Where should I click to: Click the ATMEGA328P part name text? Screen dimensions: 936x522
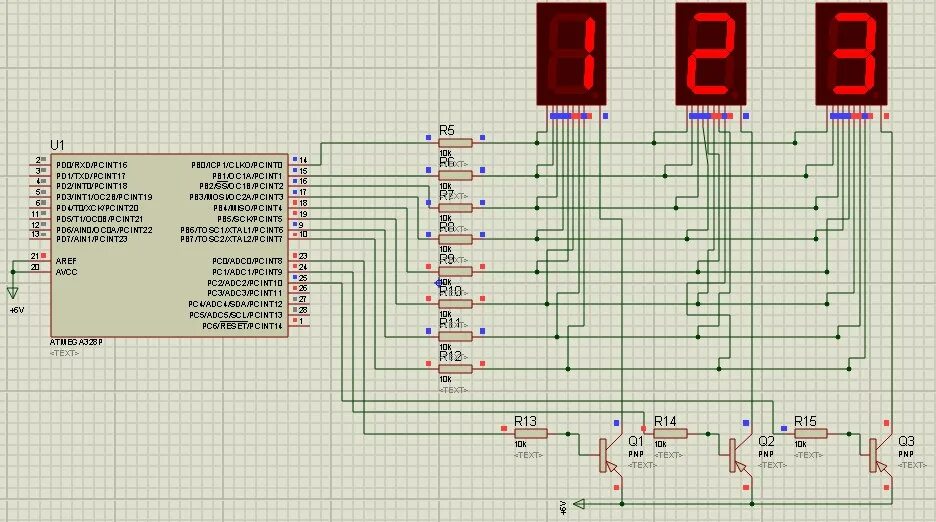coord(76,343)
